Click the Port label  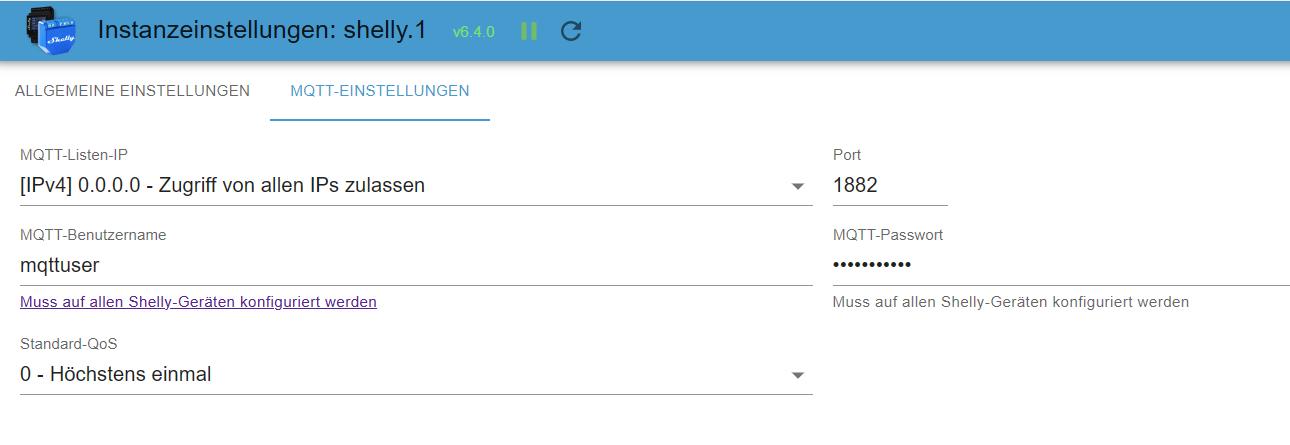[847, 155]
